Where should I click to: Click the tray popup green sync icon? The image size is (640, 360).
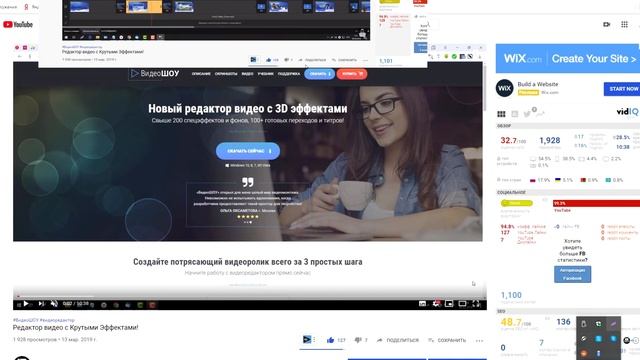(598, 324)
